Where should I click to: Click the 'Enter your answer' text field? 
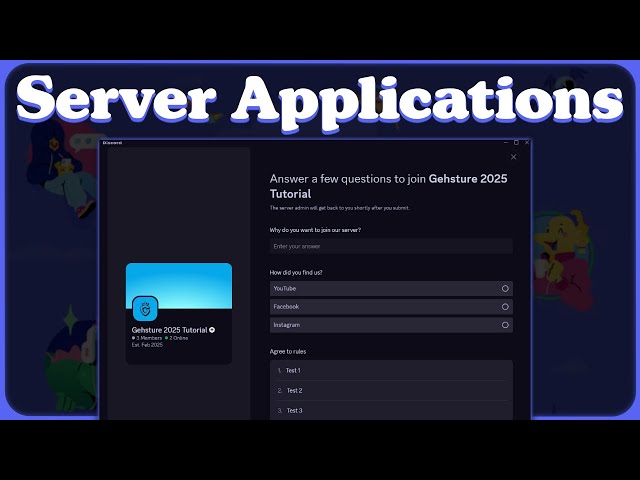(x=391, y=246)
